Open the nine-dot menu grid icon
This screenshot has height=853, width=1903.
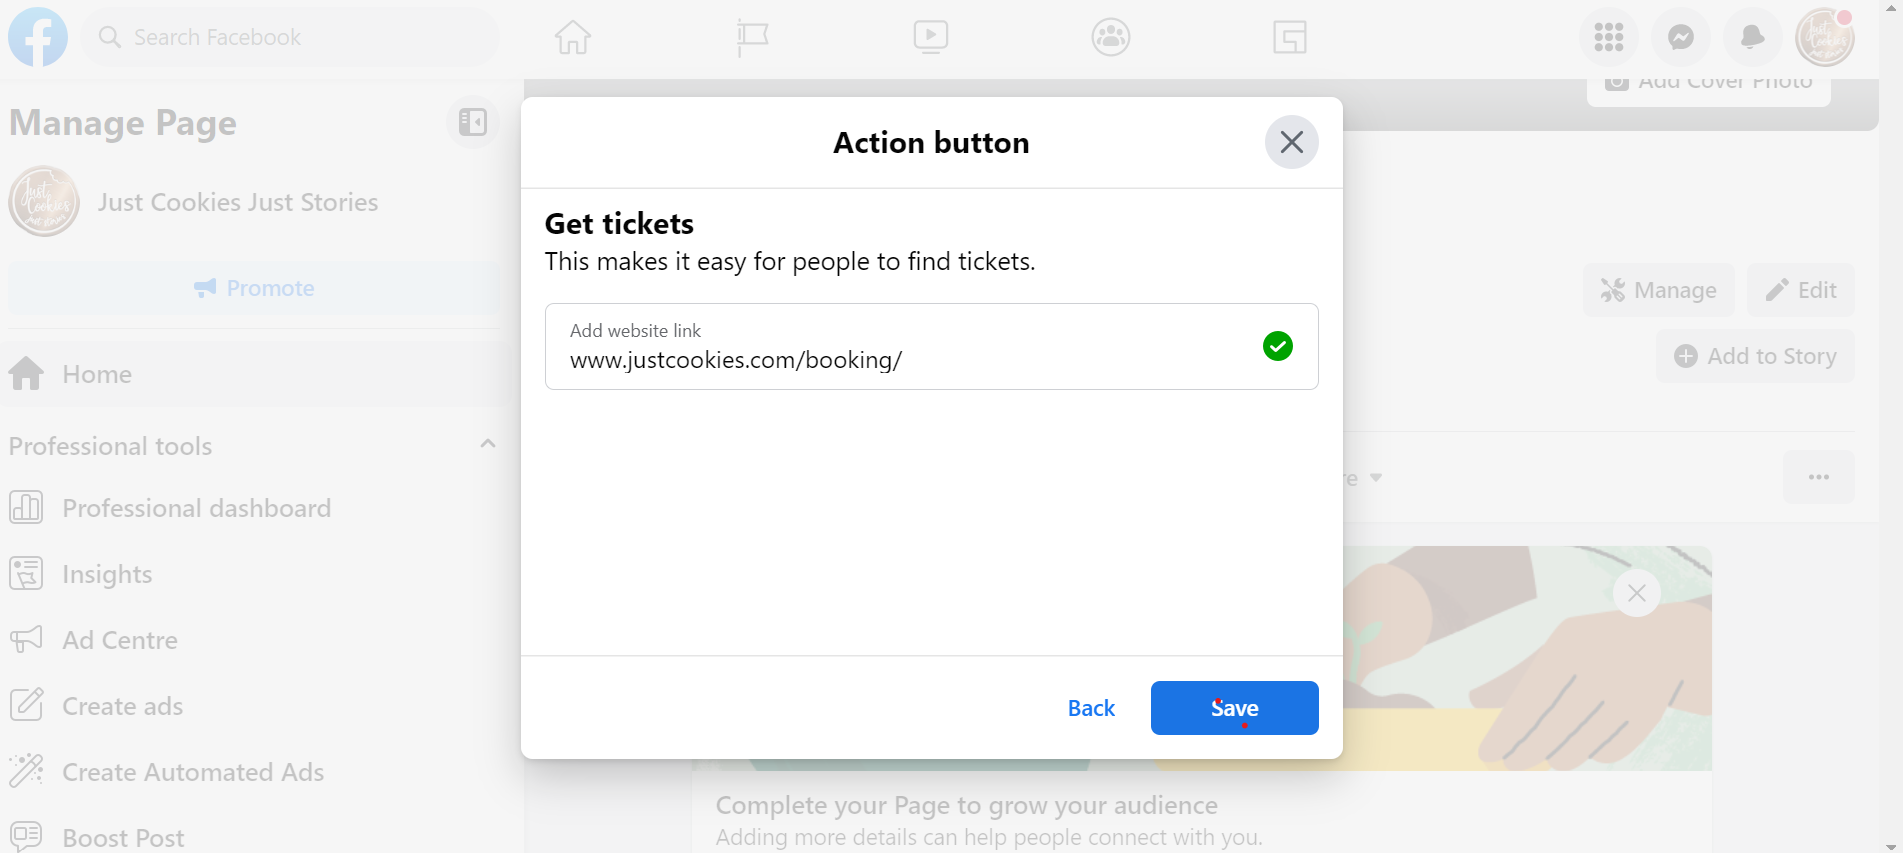pyautogui.click(x=1609, y=37)
